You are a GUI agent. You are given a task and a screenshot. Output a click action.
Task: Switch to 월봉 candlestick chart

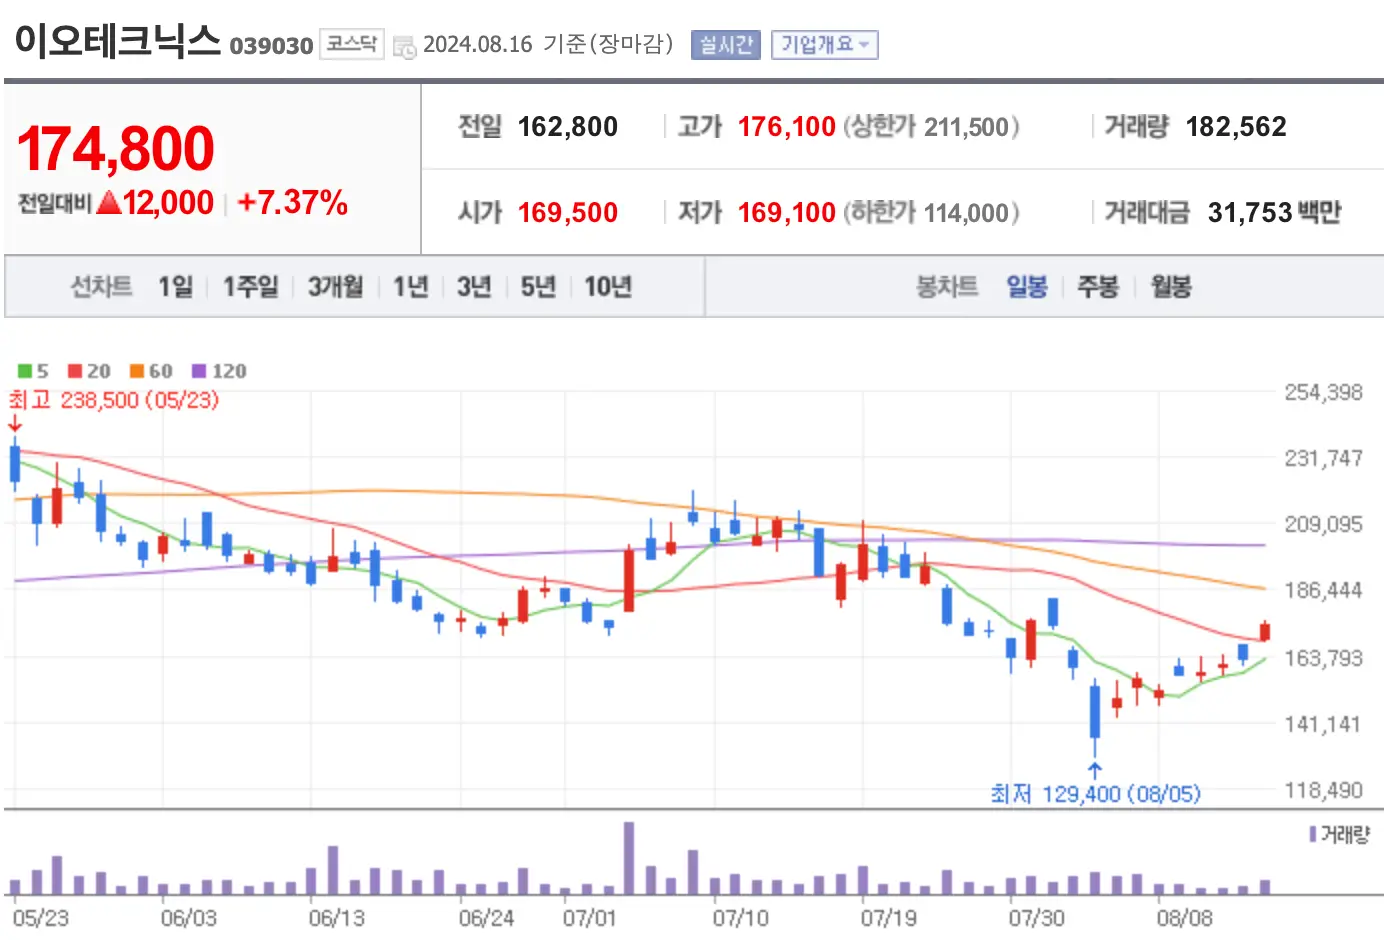(1171, 287)
